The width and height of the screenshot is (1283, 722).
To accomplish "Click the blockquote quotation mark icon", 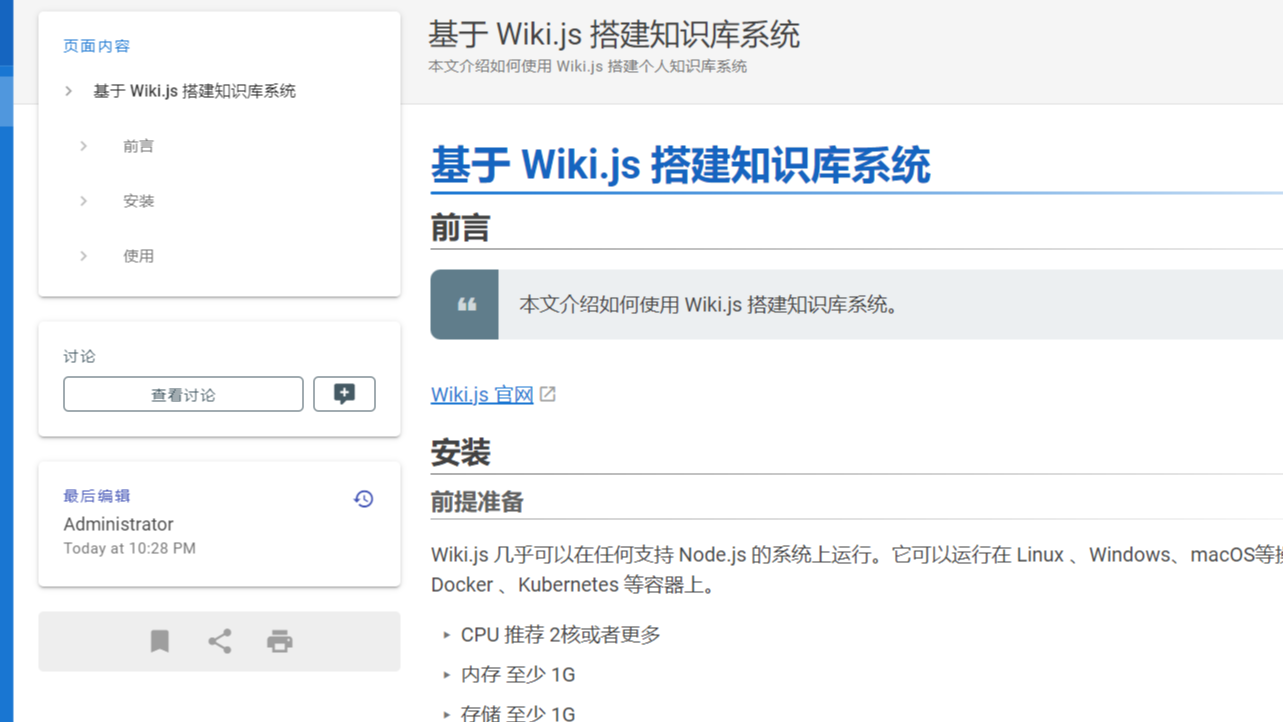I will [466, 304].
